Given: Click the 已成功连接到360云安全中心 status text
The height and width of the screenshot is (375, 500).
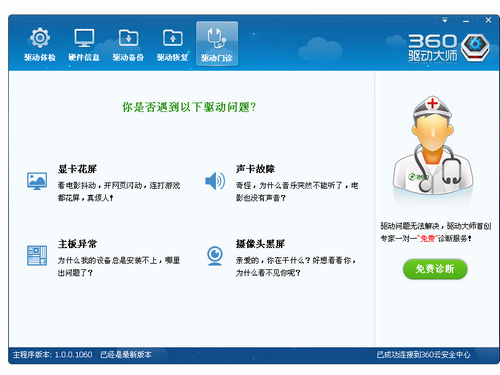Looking at the screenshot, I should pyautogui.click(x=424, y=355).
